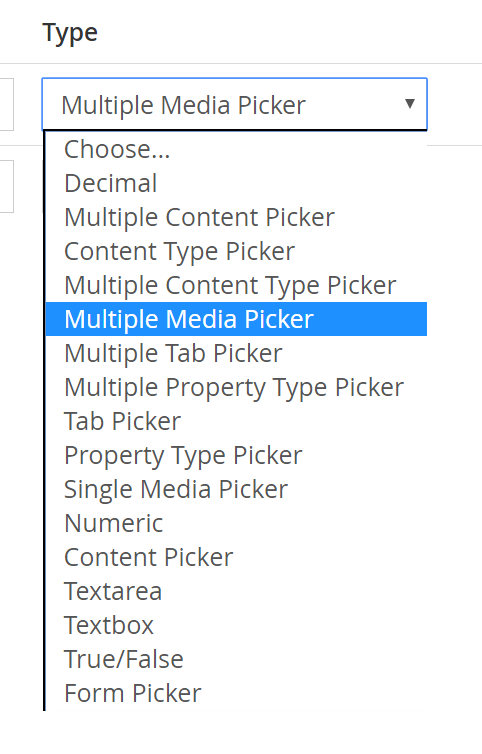The width and height of the screenshot is (482, 754).
Task: Choose Form Picker from list
Action: pos(236,693)
